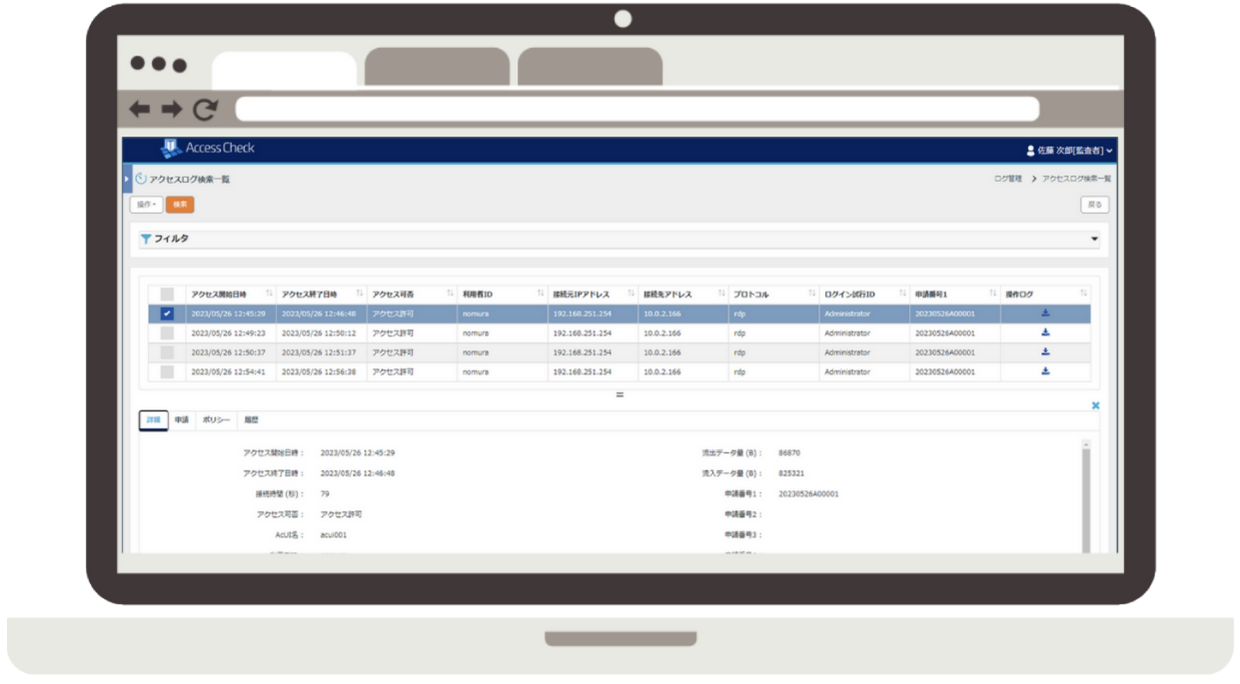This screenshot has height=684, width=1240.
Task: Switch to the ポリシー tab
Action: tap(216, 420)
